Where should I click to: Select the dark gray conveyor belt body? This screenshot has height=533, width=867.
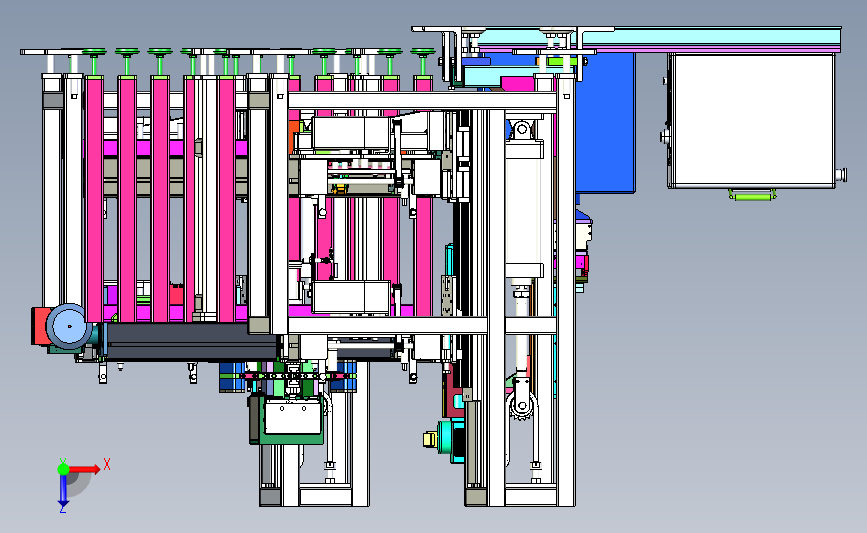pyautogui.click(x=191, y=342)
